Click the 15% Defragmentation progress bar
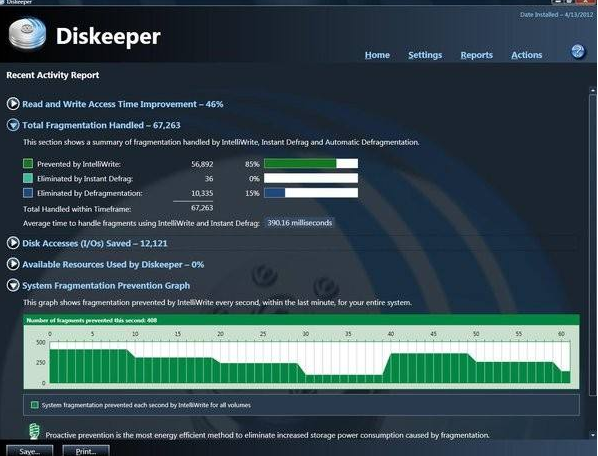This screenshot has height=456, width=598. (311, 193)
